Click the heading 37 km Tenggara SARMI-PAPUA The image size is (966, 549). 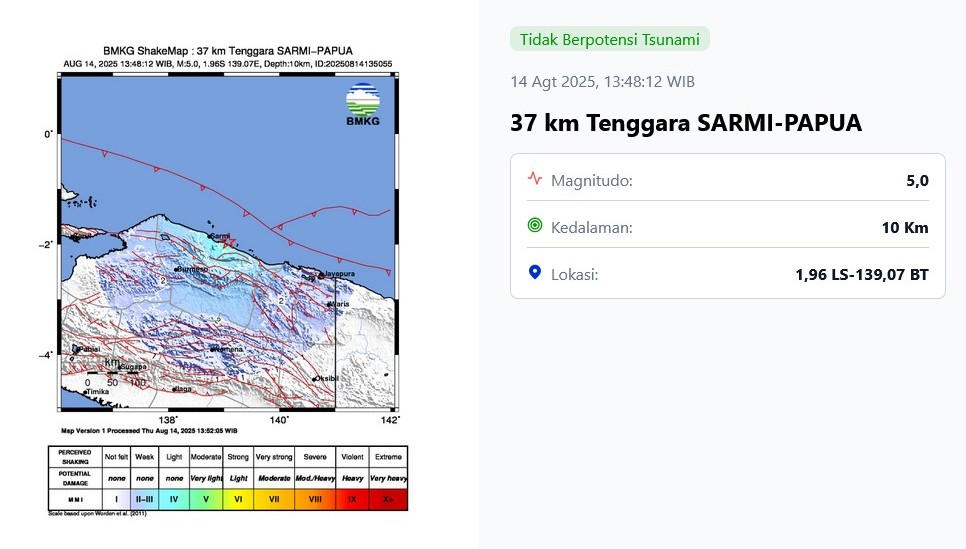click(686, 123)
